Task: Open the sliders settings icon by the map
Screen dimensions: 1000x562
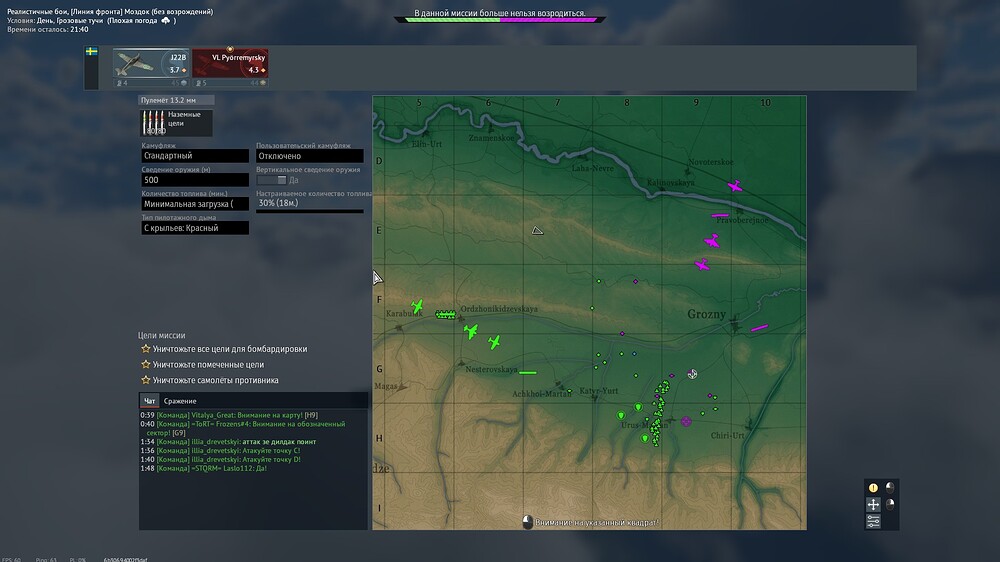Action: coord(873,521)
